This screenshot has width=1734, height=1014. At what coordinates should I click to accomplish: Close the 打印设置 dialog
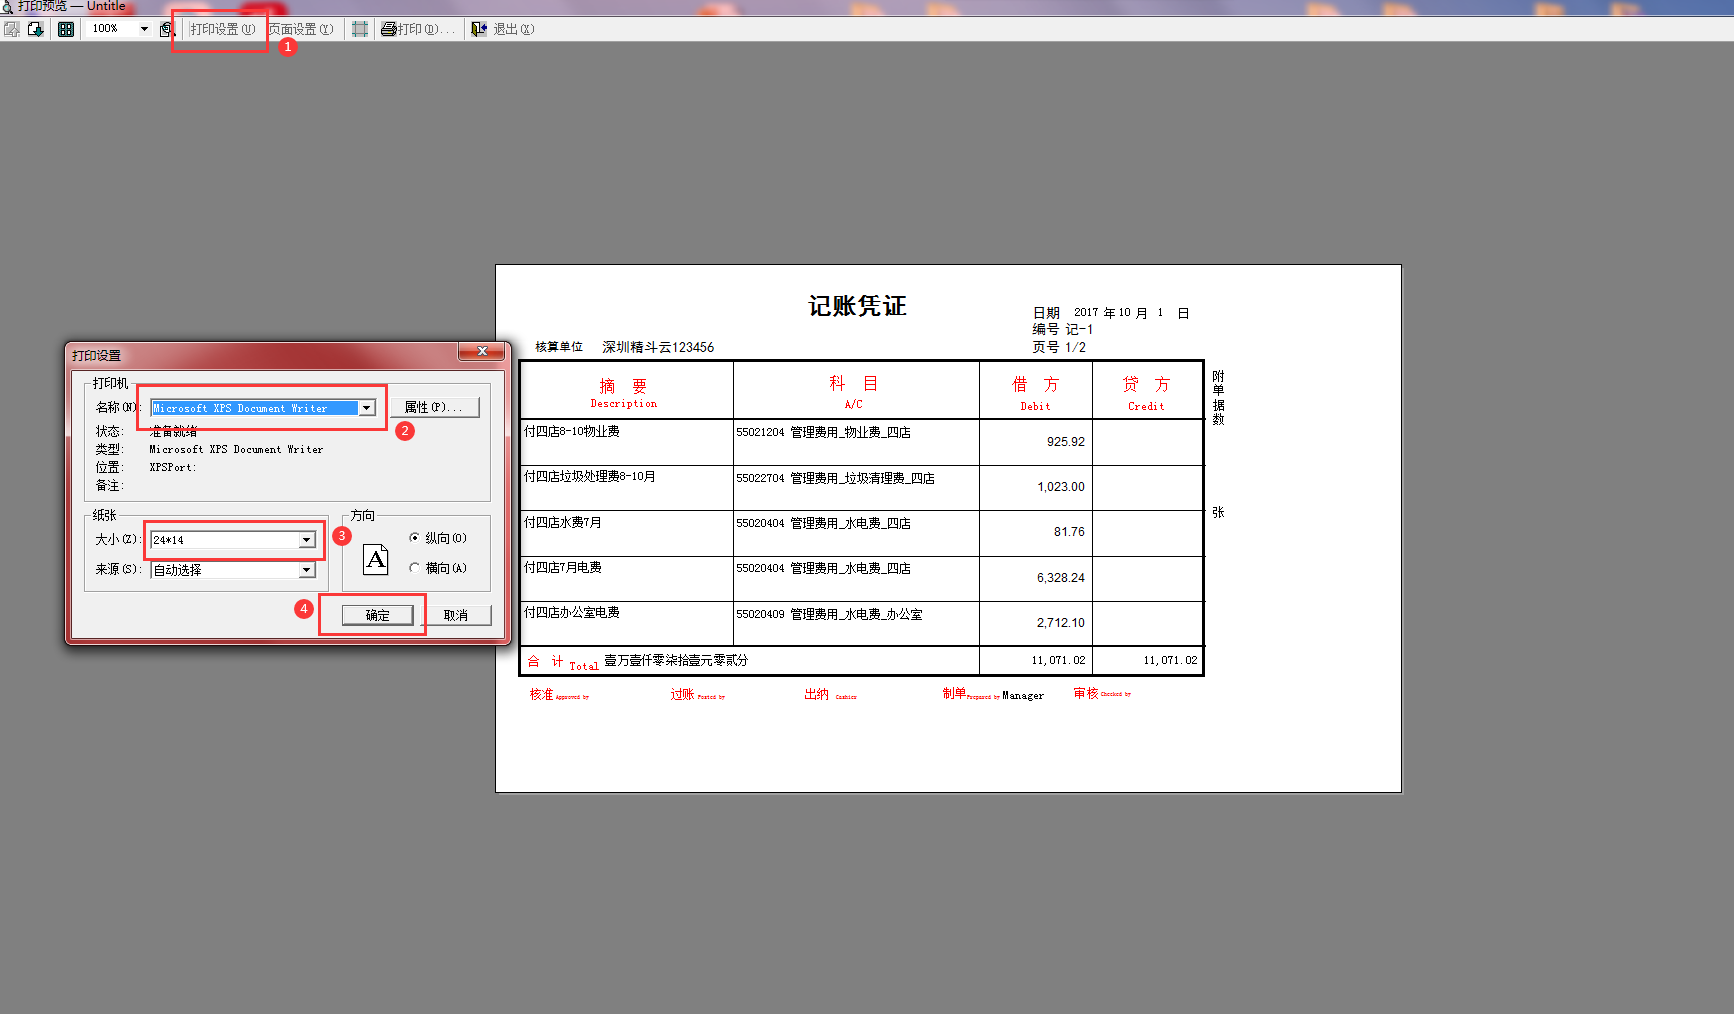(482, 351)
